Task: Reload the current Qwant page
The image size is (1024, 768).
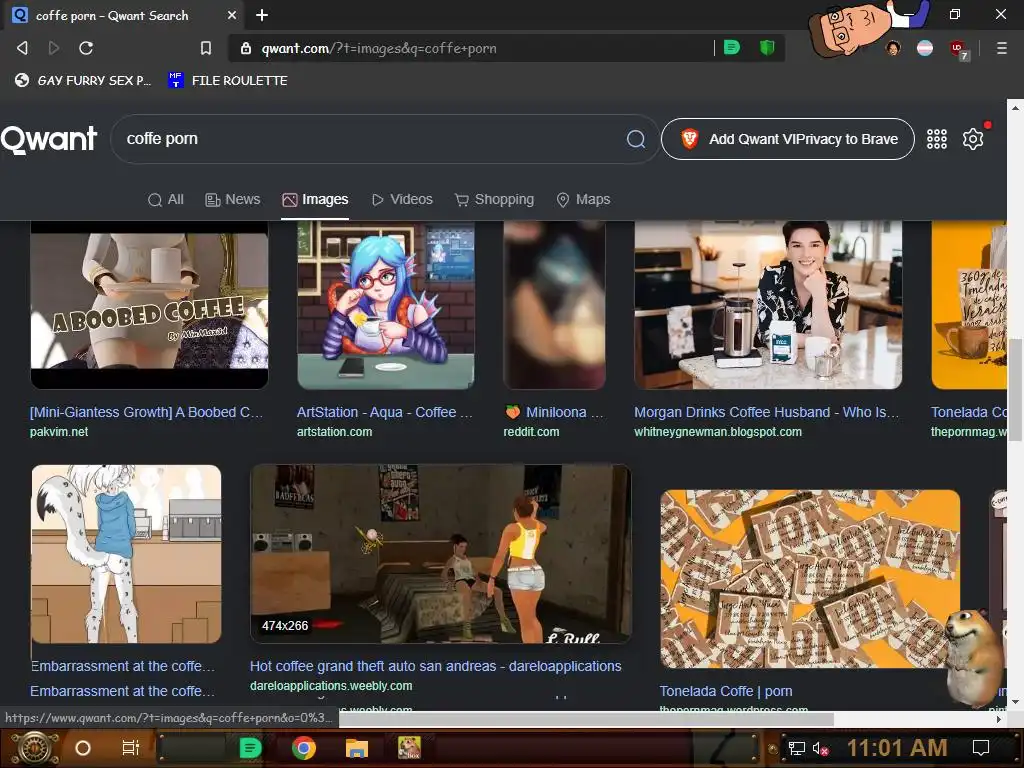Action: (86, 48)
